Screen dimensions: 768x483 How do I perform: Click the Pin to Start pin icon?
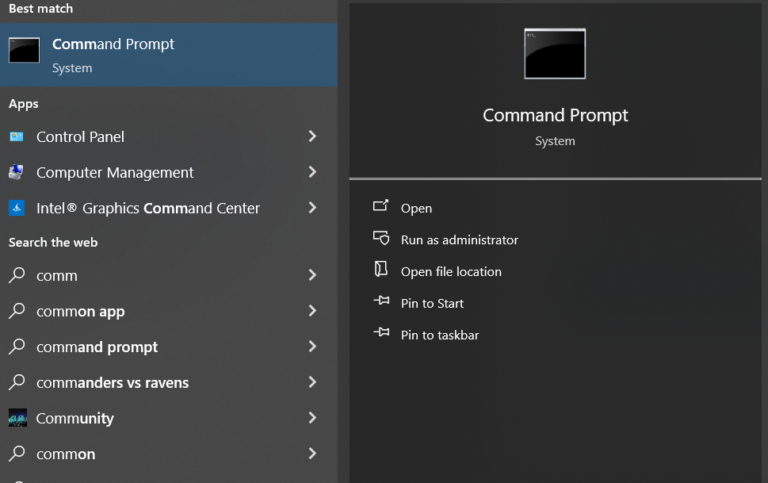(x=381, y=302)
